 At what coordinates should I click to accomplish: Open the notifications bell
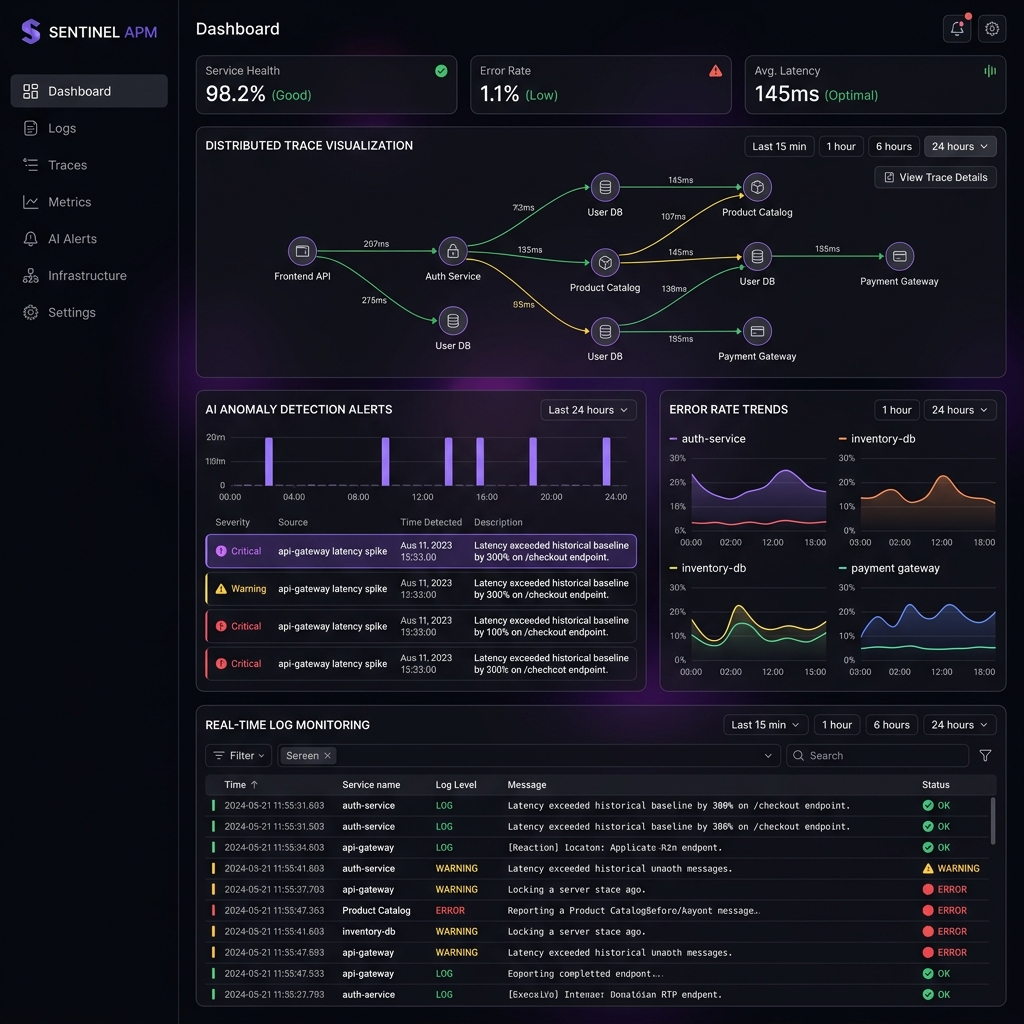pyautogui.click(x=957, y=29)
